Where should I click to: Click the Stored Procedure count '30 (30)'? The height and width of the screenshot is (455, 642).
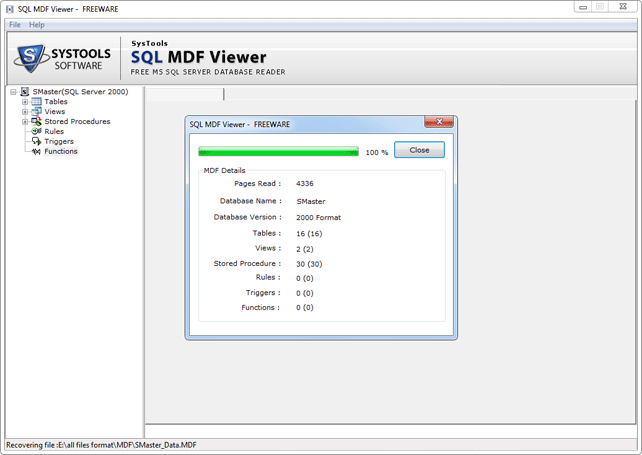(x=309, y=264)
